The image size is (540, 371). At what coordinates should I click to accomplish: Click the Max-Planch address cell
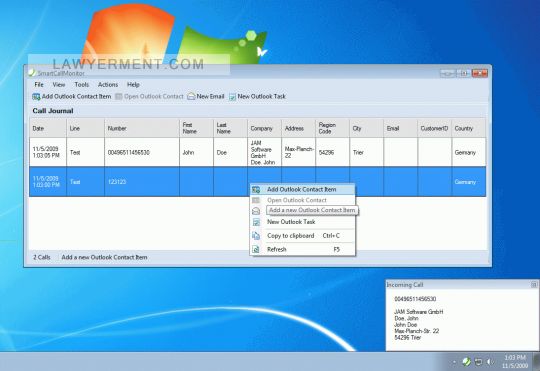click(298, 152)
